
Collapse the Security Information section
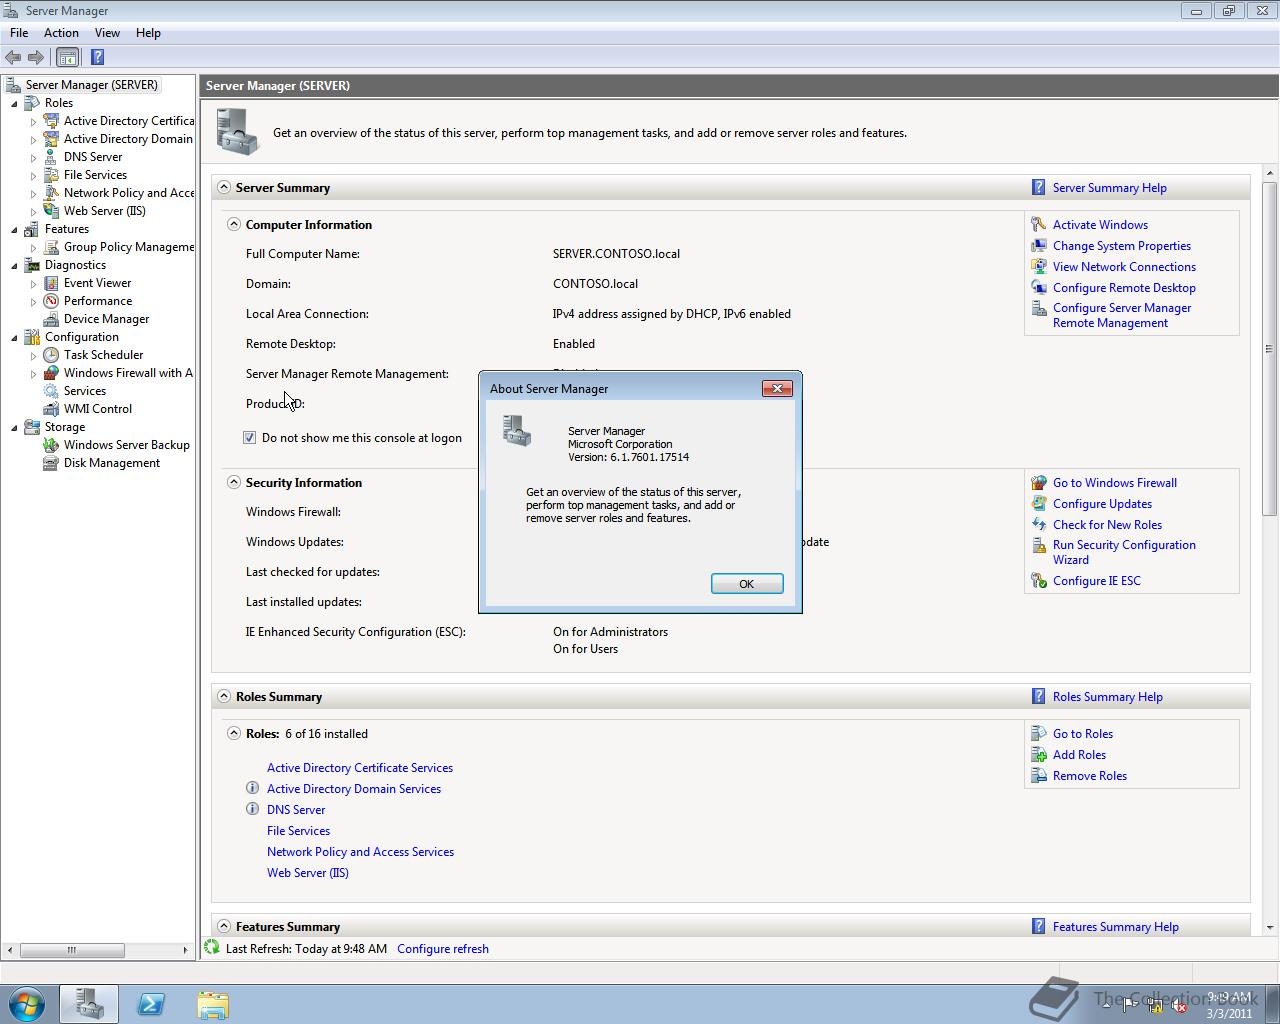click(x=234, y=482)
